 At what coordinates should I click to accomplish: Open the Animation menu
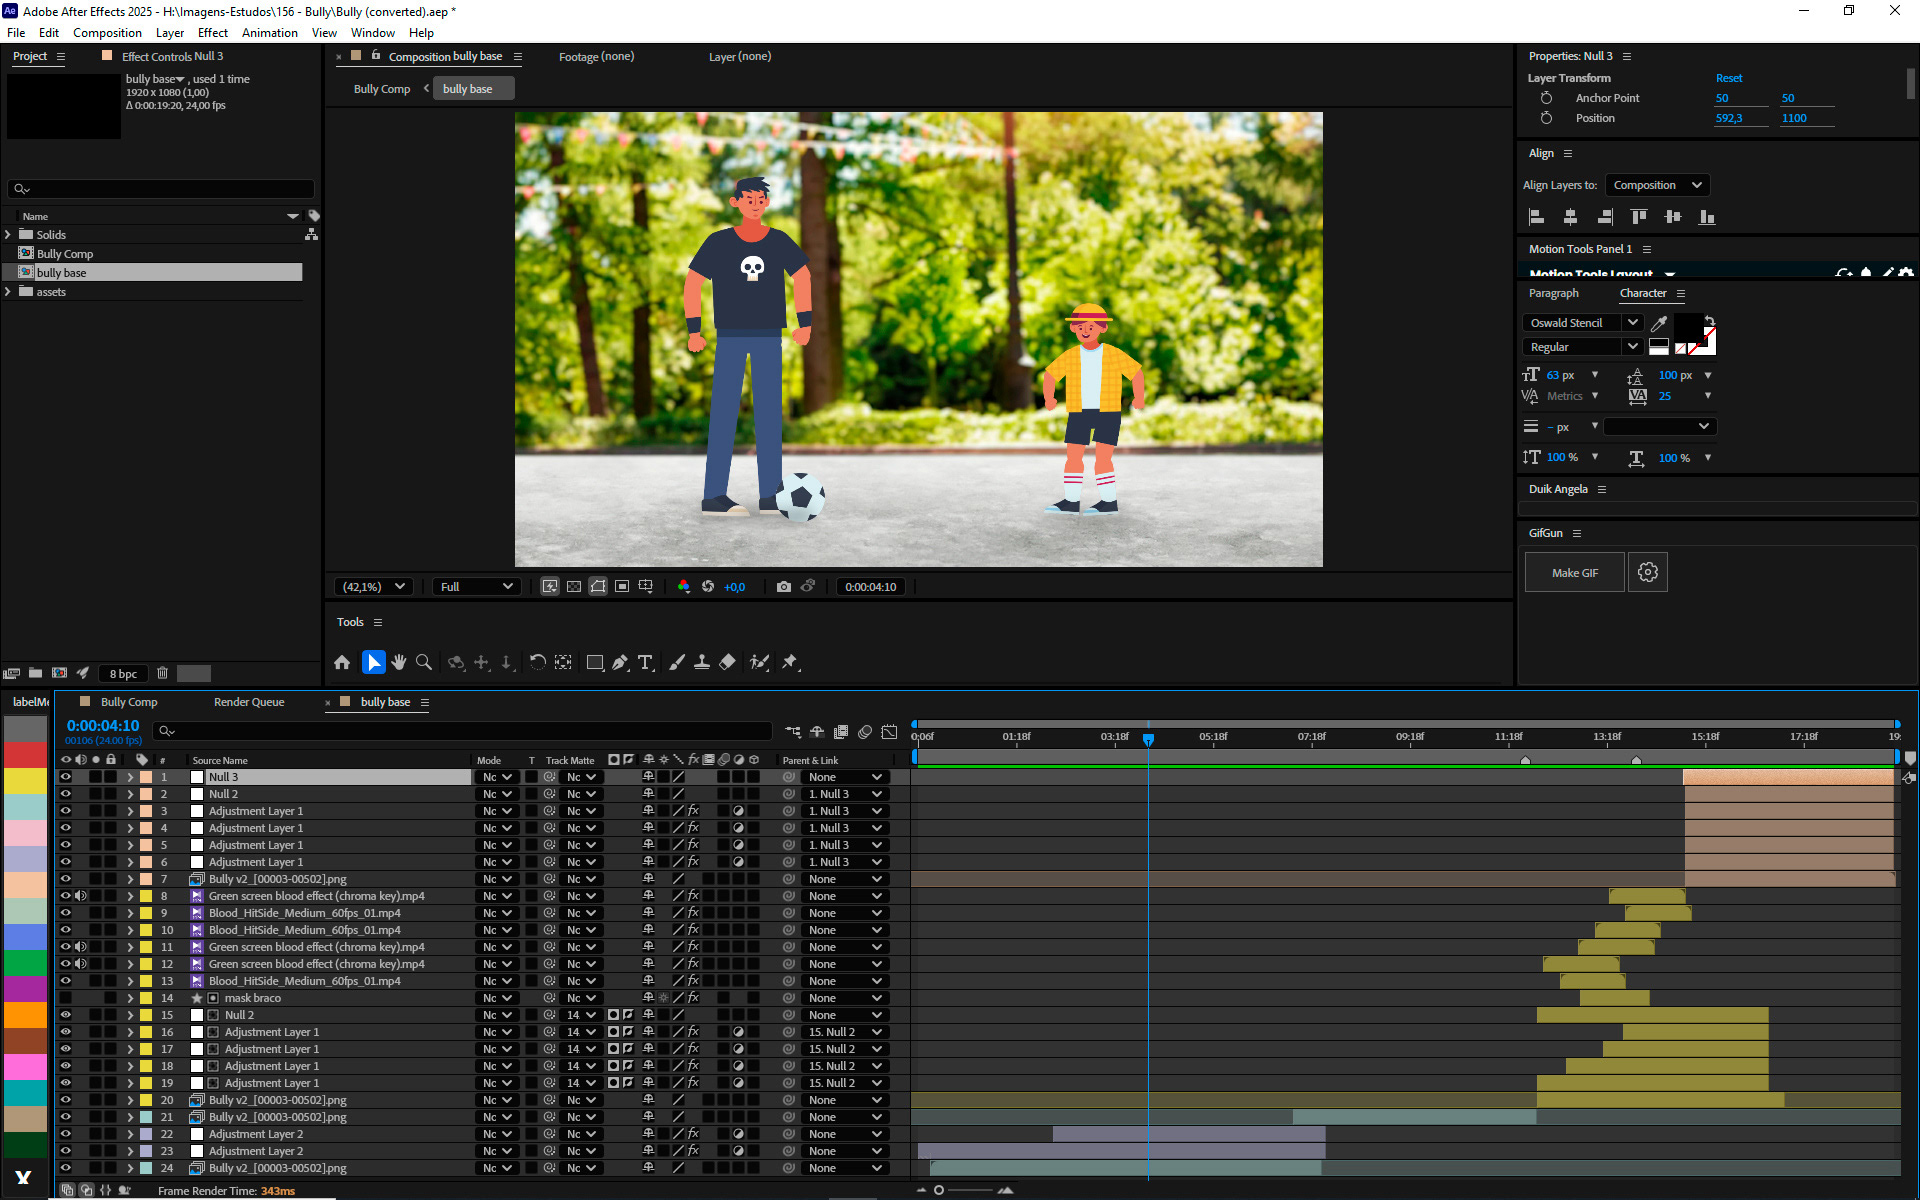pos(269,33)
